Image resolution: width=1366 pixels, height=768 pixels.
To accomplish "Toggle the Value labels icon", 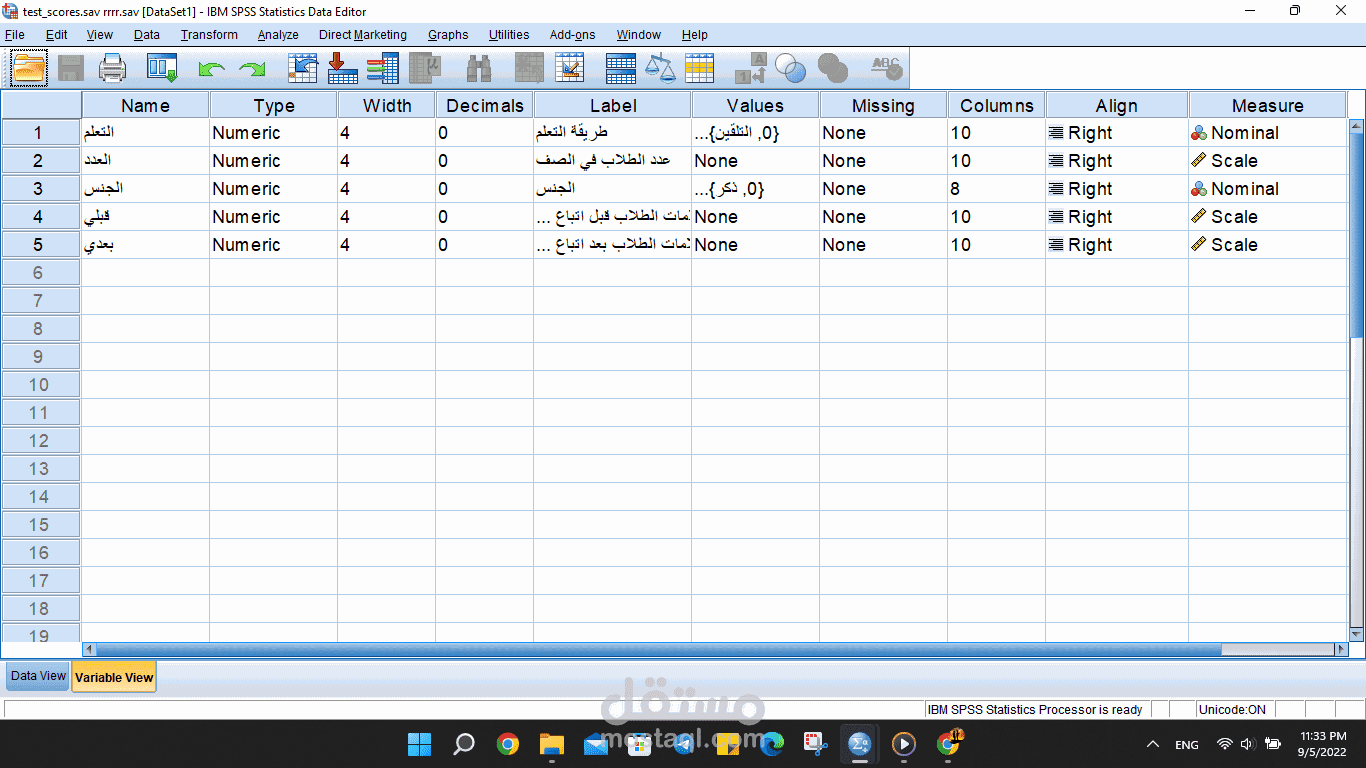I will coord(751,68).
